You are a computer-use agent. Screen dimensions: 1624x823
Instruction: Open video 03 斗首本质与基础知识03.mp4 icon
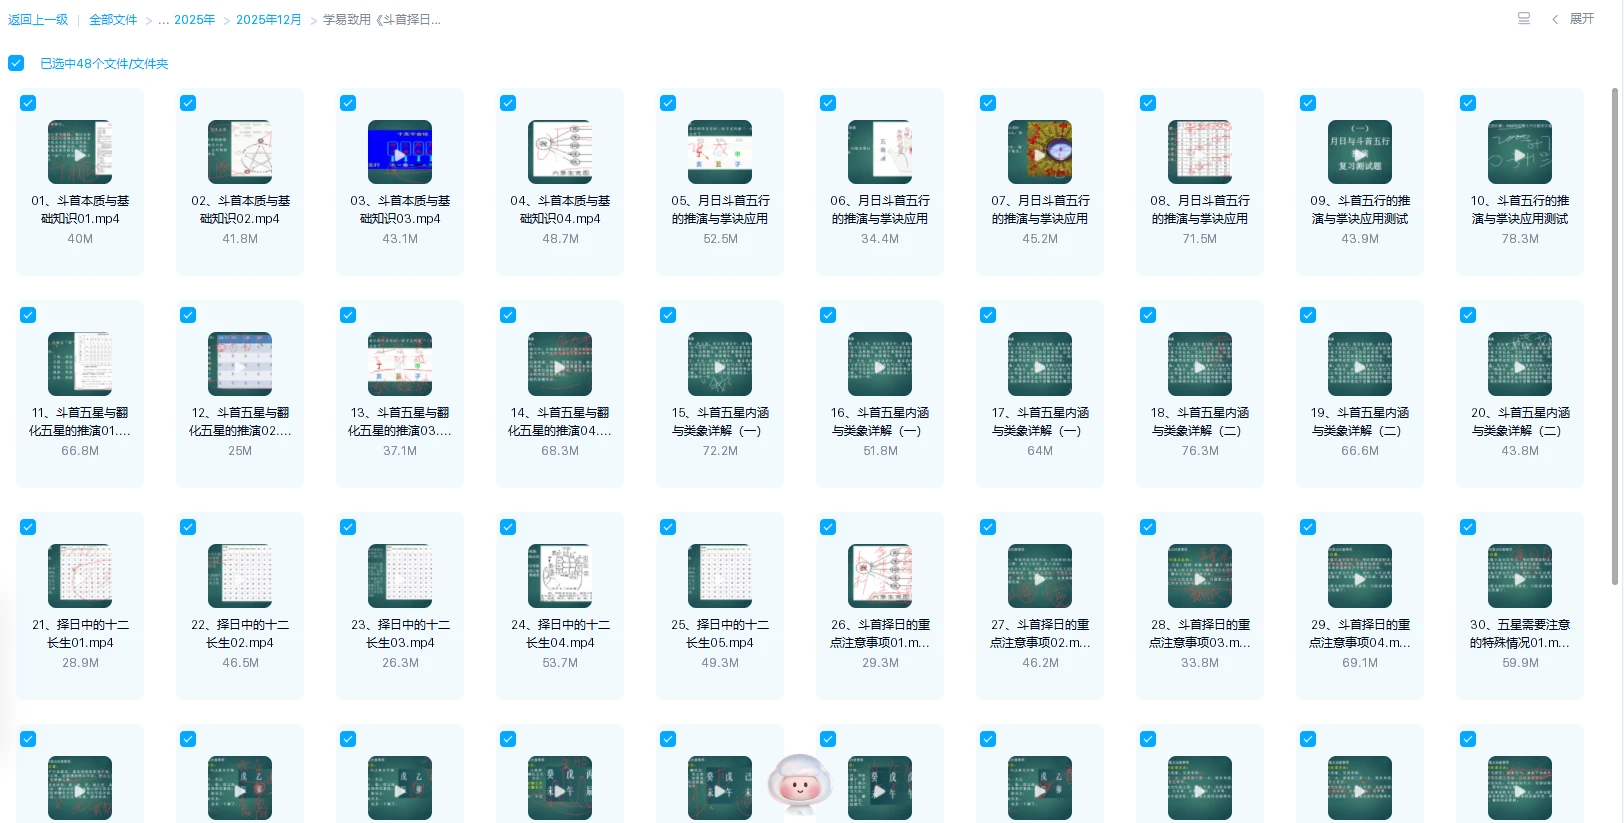(400, 152)
